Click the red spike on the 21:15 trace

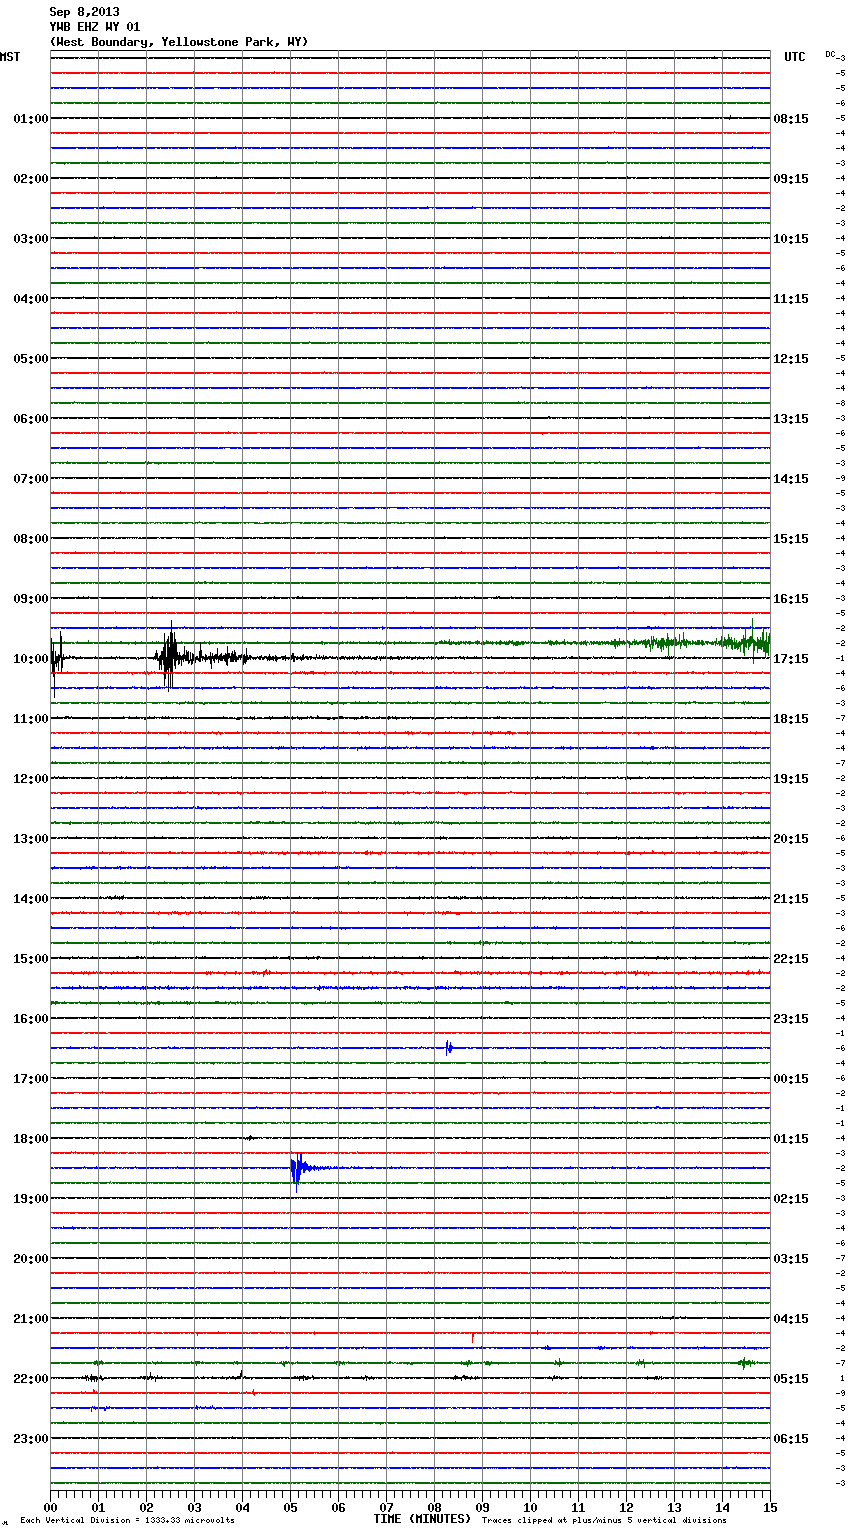coord(472,1337)
